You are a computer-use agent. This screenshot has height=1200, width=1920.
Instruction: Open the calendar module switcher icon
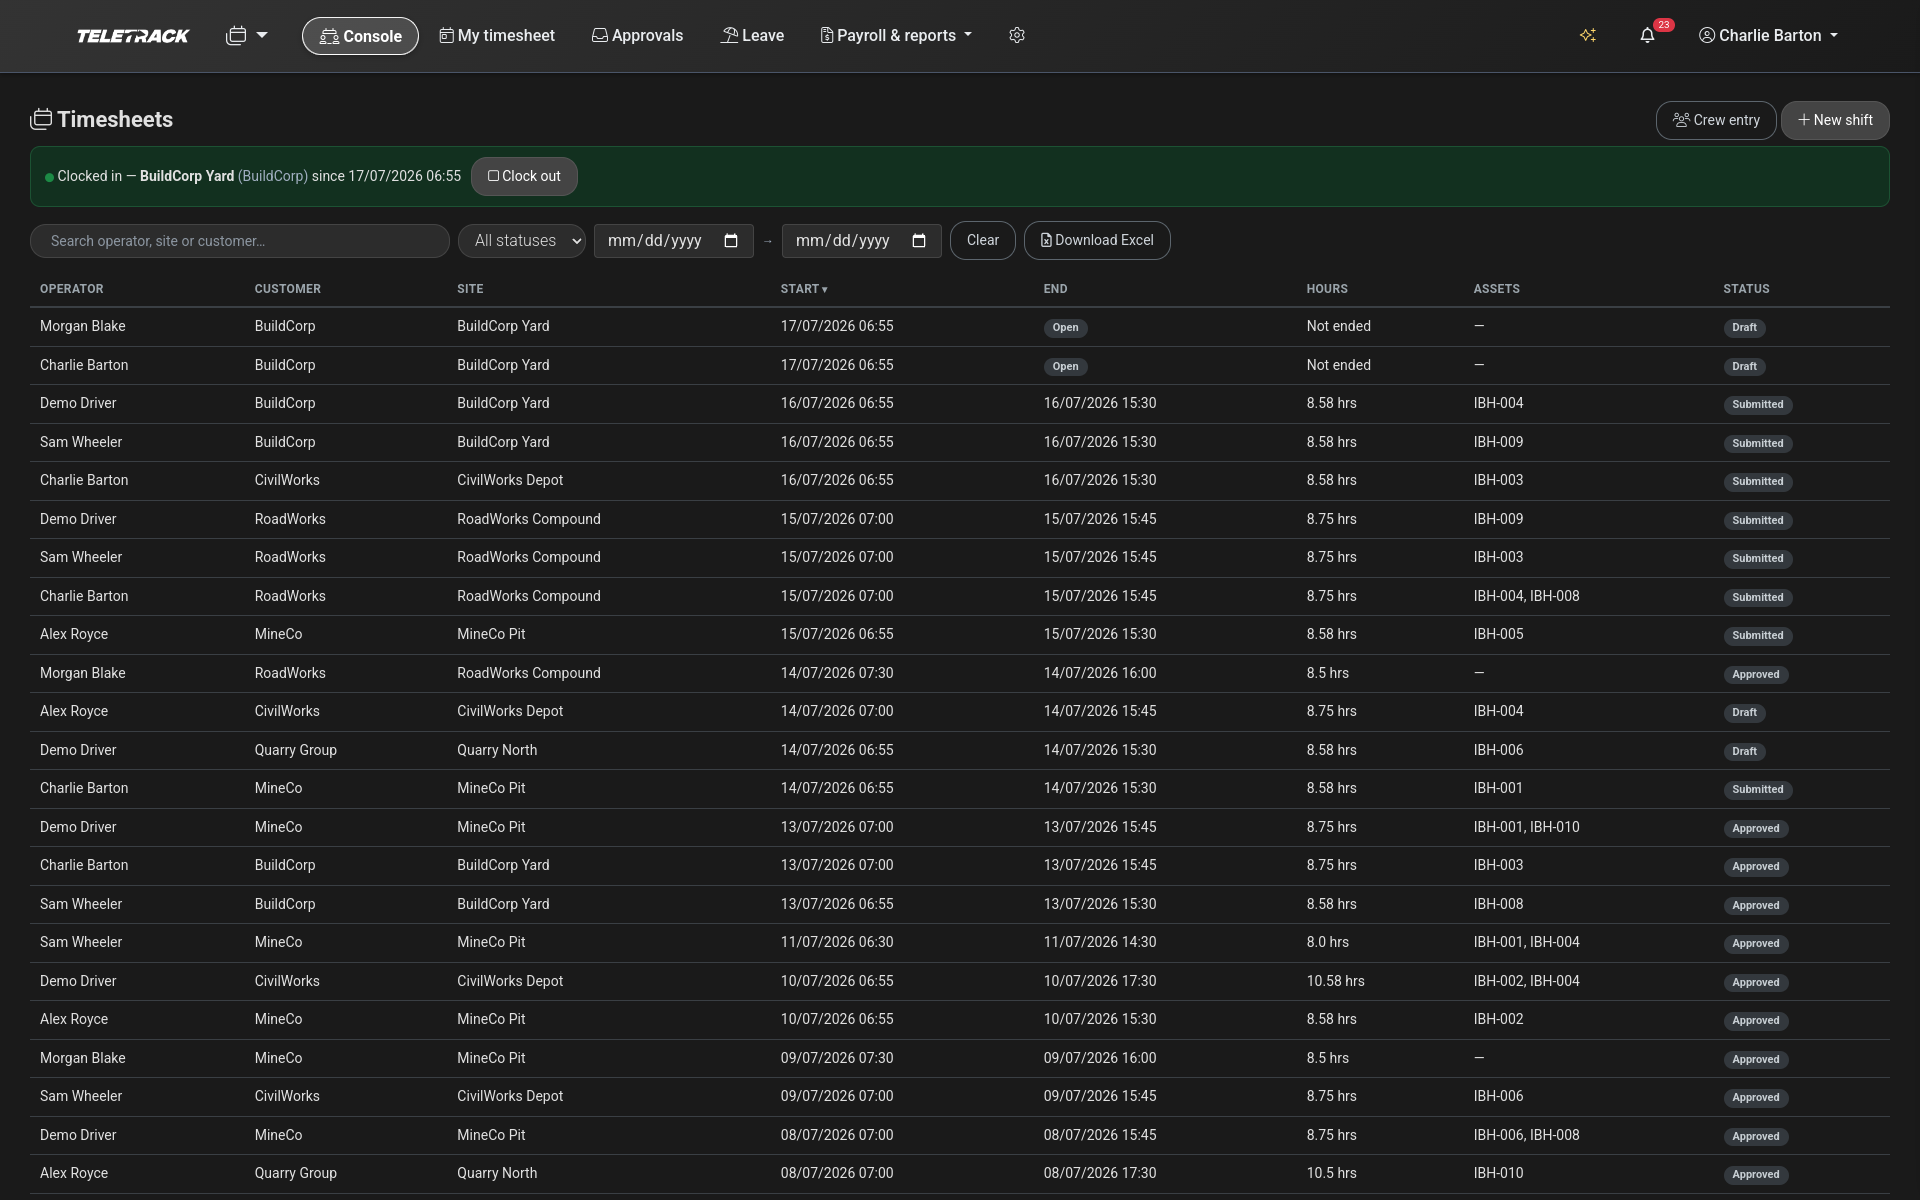point(236,35)
